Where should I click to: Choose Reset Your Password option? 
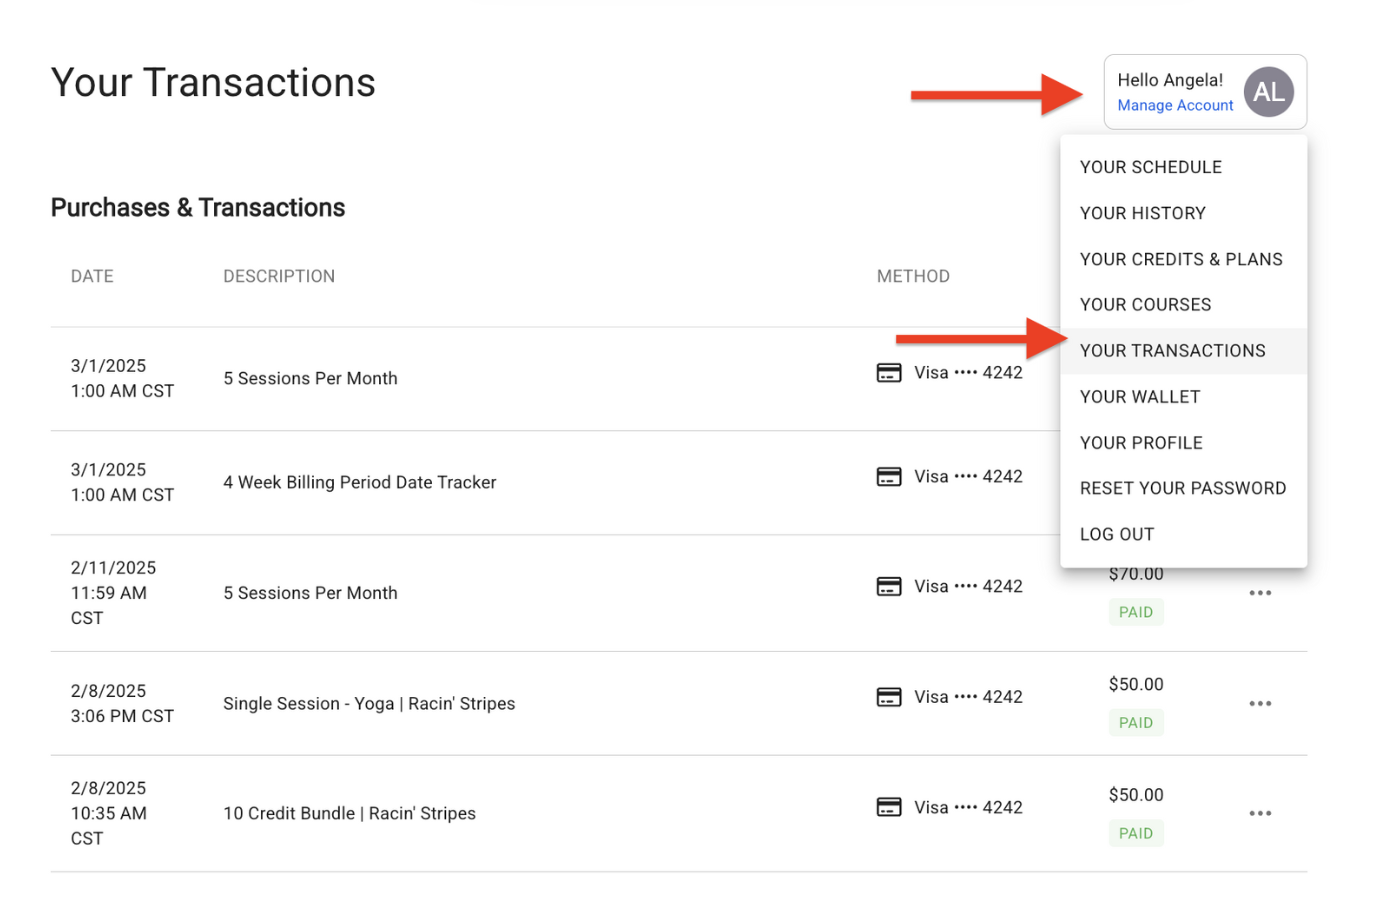pyautogui.click(x=1182, y=489)
